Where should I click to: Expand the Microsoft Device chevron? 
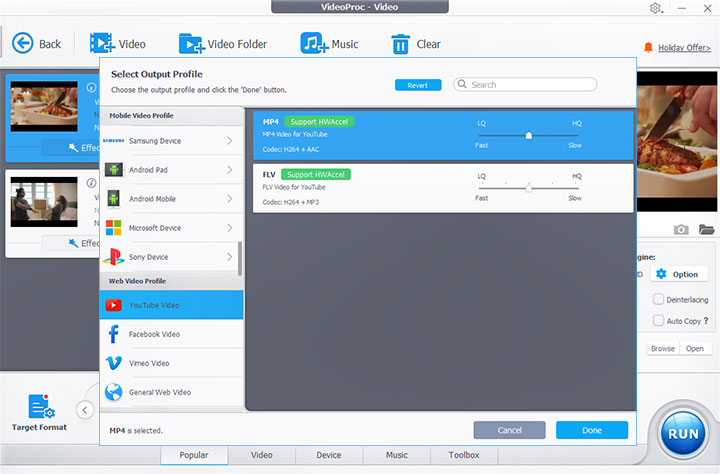[230, 227]
